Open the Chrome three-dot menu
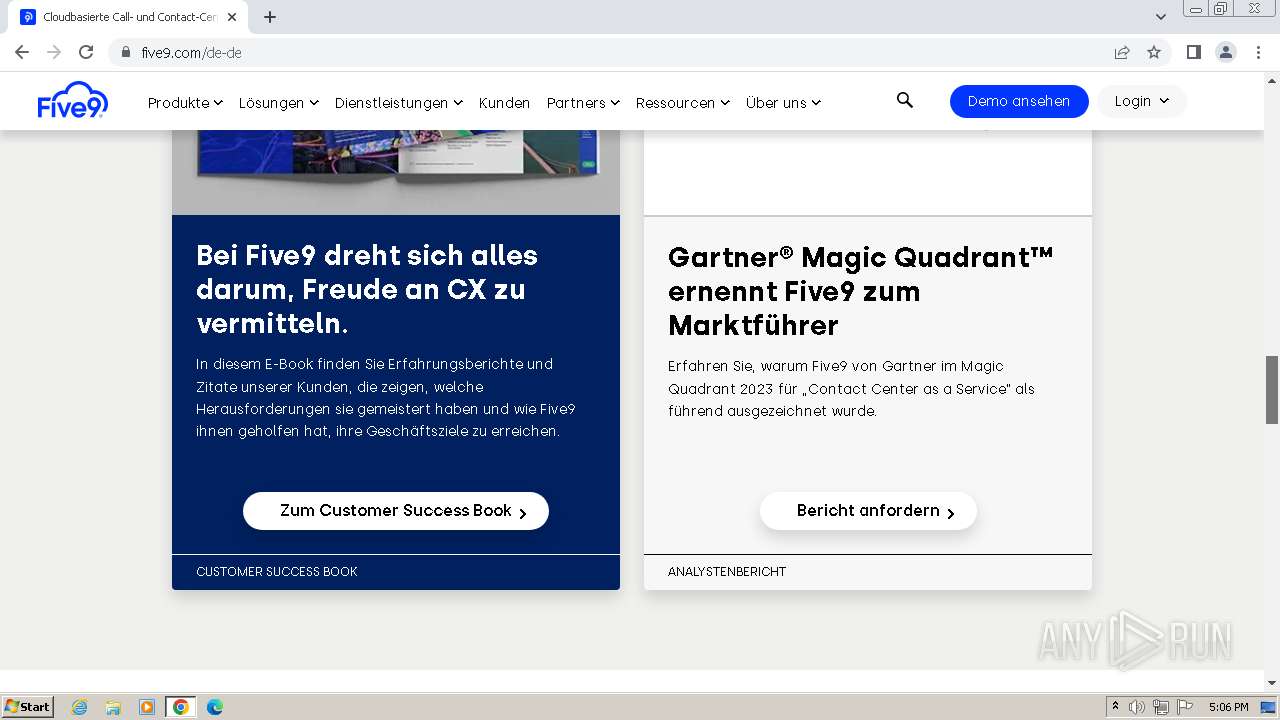This screenshot has height=720, width=1280. tap(1258, 52)
